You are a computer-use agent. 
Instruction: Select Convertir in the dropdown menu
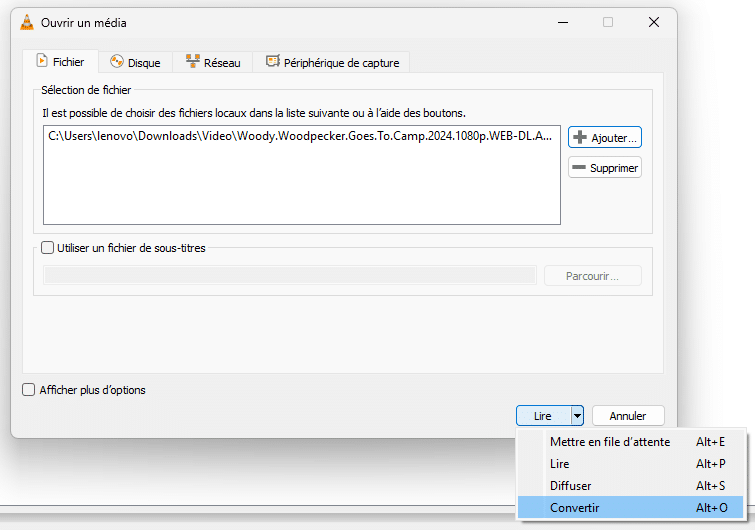(575, 508)
